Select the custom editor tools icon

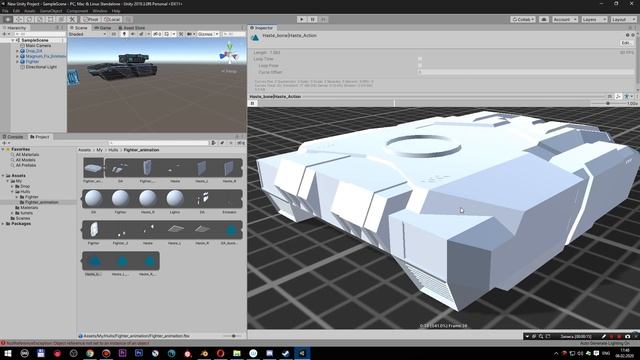coord(72,19)
